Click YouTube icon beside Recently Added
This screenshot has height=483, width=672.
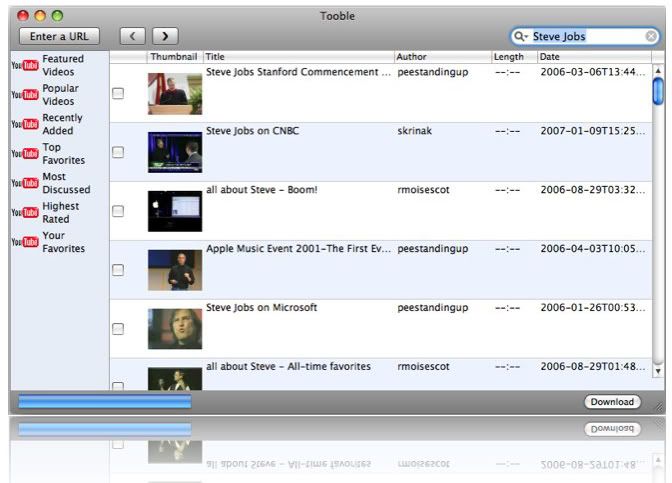coord(25,124)
